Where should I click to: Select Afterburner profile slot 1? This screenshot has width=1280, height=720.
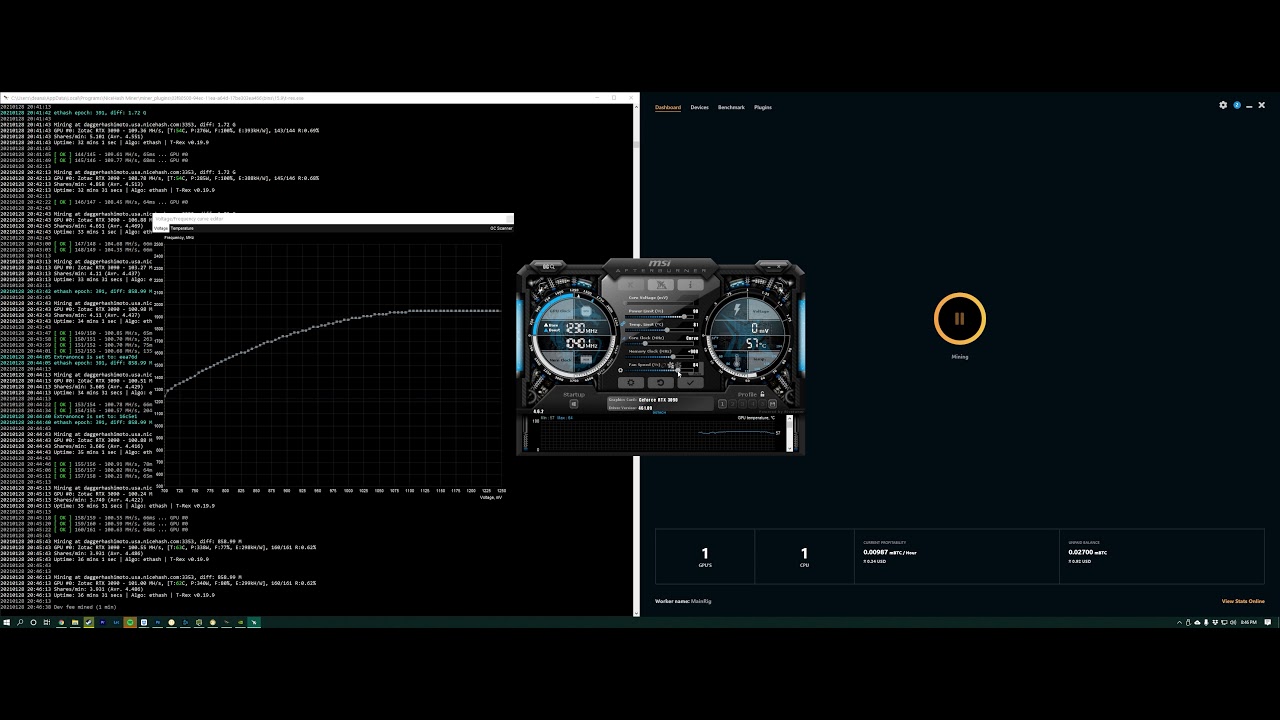coord(722,404)
